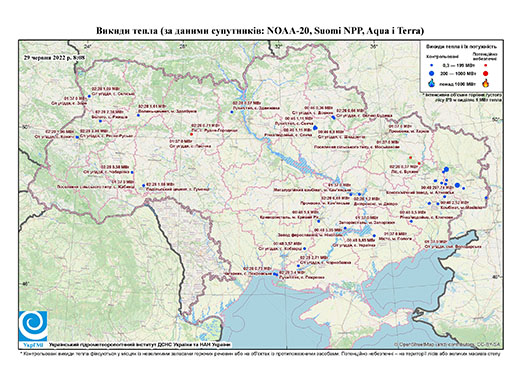The image size is (520, 368).
Task: Click legend range '200 — 1000 МВт'
Action: tap(458, 73)
